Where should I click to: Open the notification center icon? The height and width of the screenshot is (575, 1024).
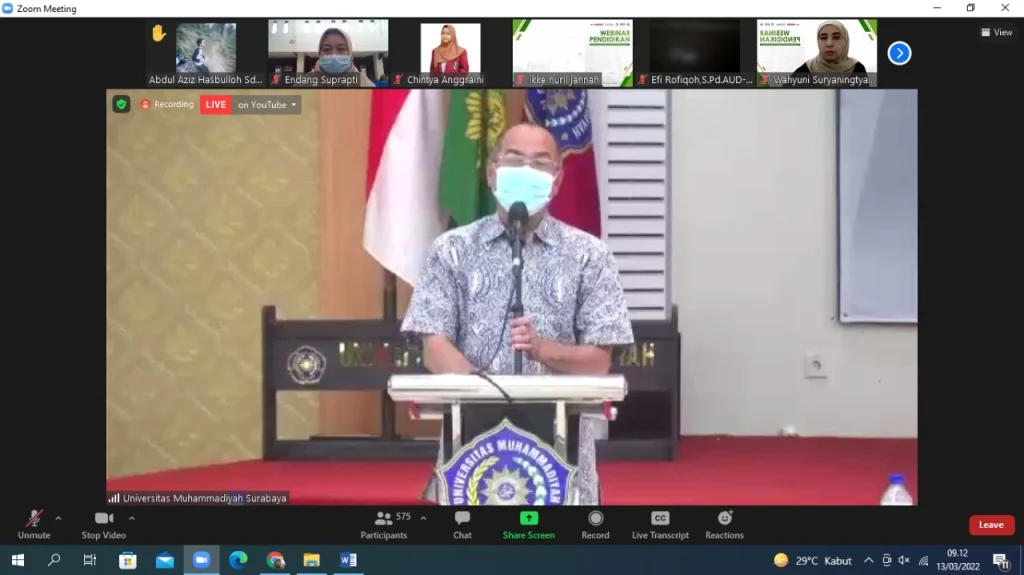pyautogui.click(x=1000, y=560)
